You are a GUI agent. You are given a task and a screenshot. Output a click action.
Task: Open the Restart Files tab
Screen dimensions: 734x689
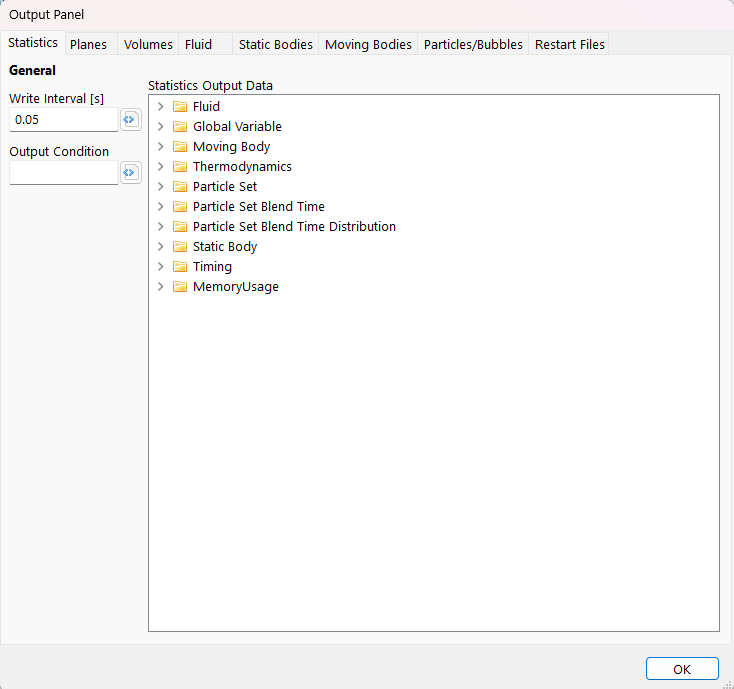tap(569, 45)
